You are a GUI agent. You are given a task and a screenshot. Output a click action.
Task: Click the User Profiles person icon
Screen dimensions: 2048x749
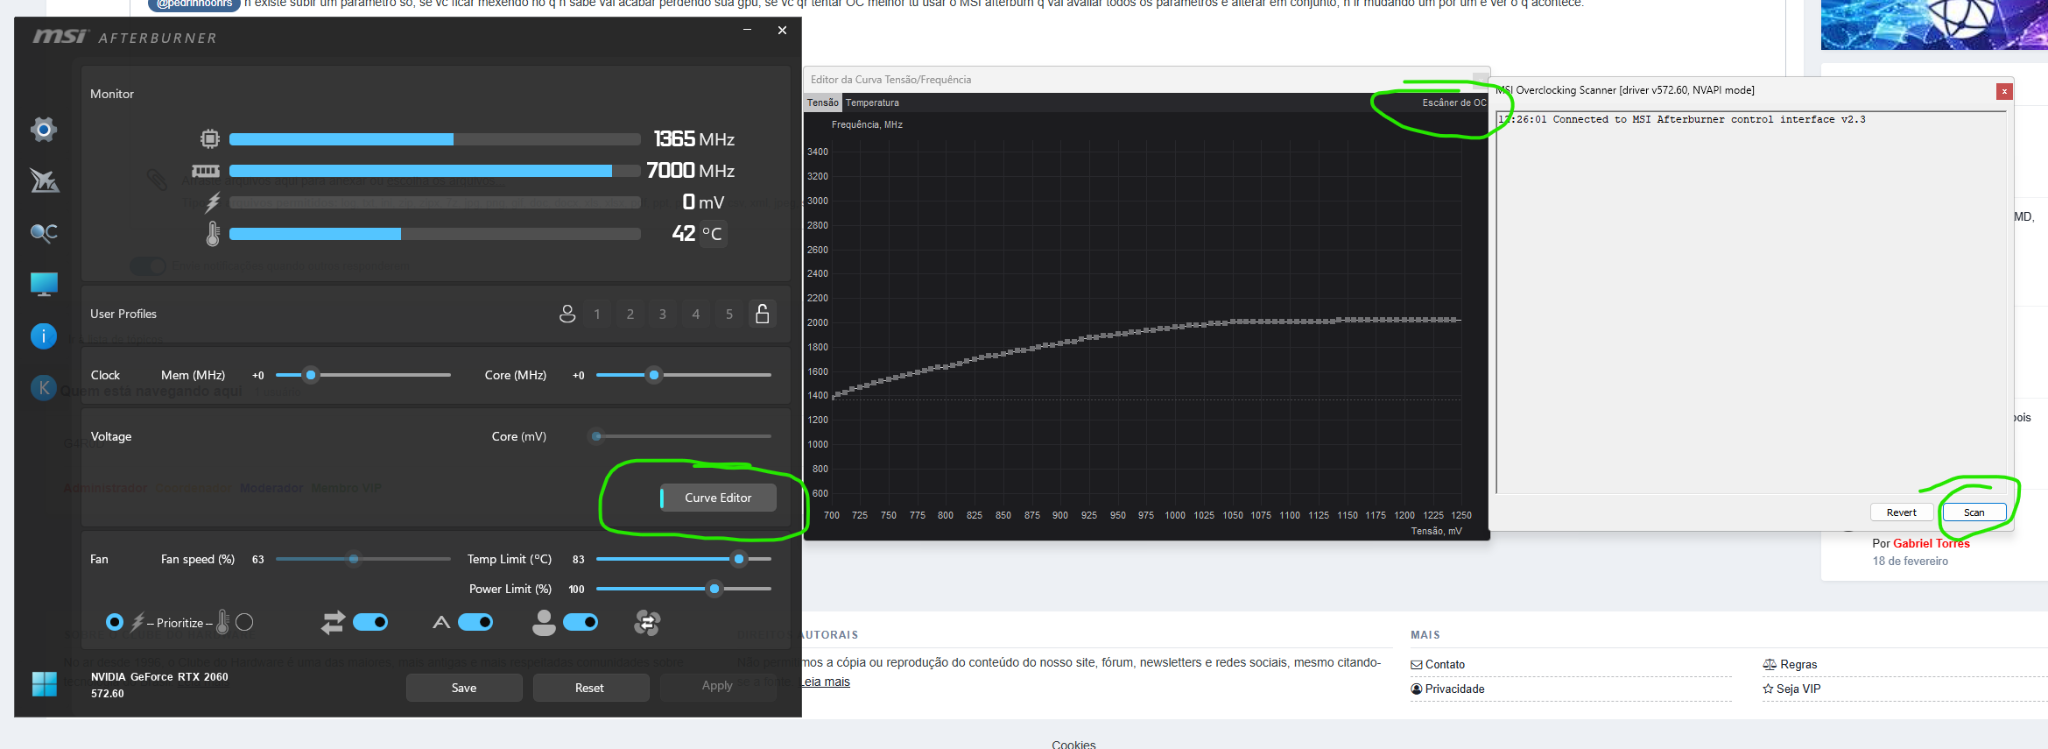[x=567, y=314]
